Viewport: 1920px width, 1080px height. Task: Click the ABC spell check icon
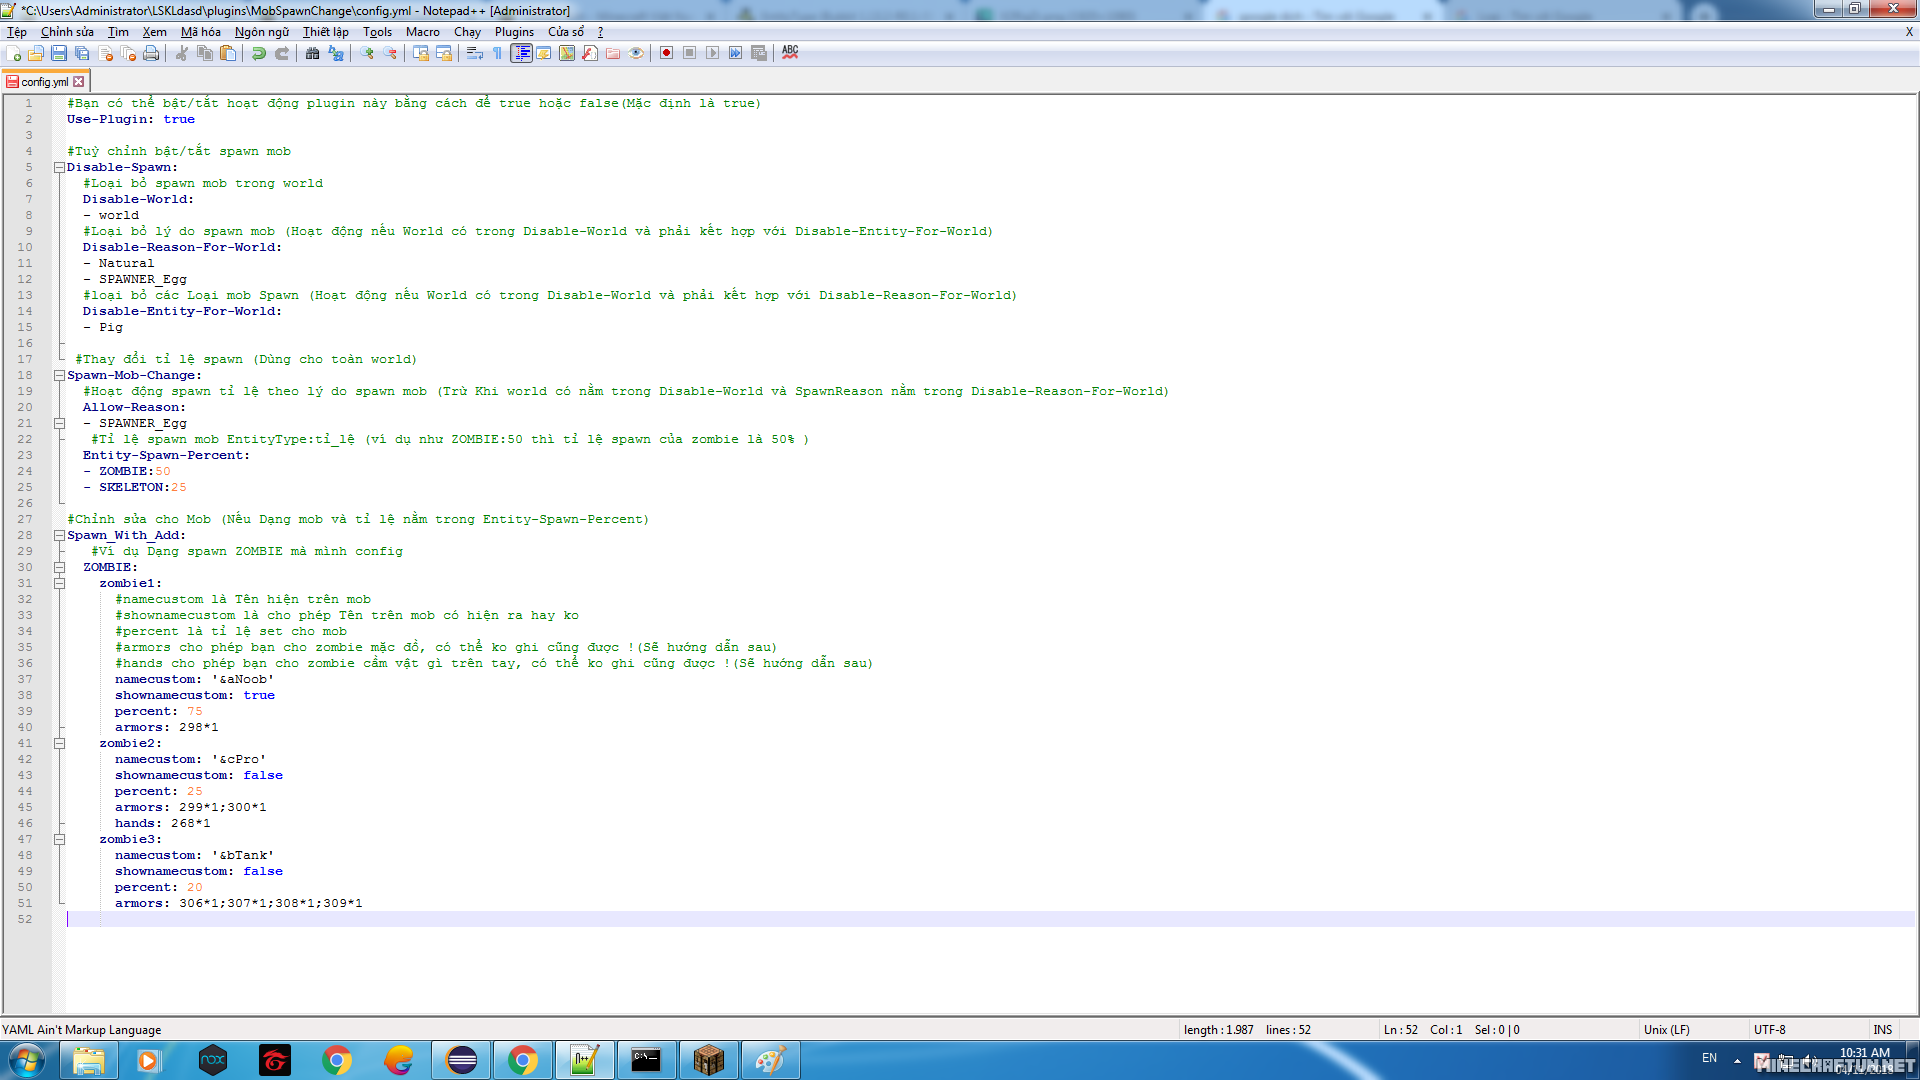click(x=790, y=53)
